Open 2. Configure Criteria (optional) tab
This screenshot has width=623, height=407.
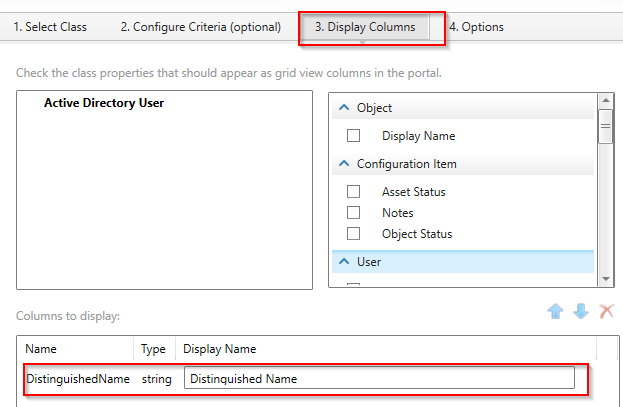(201, 27)
